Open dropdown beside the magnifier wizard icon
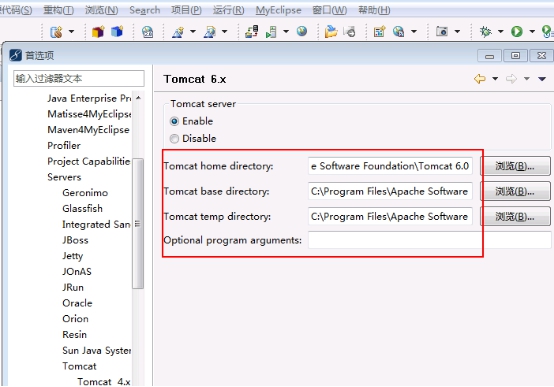554x387 pixels. (x=225, y=31)
